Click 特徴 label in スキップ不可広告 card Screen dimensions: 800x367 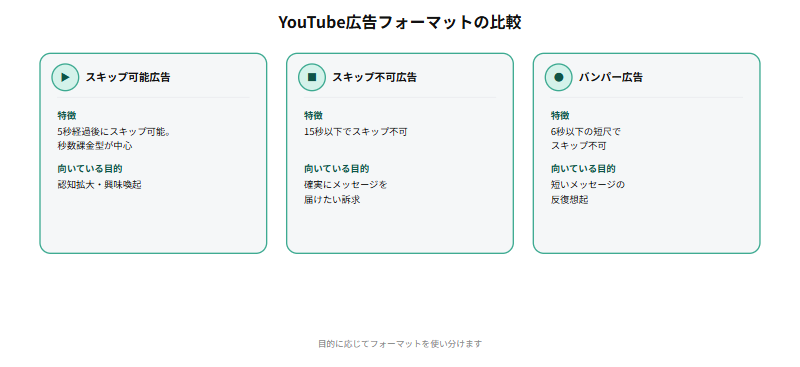click(313, 116)
